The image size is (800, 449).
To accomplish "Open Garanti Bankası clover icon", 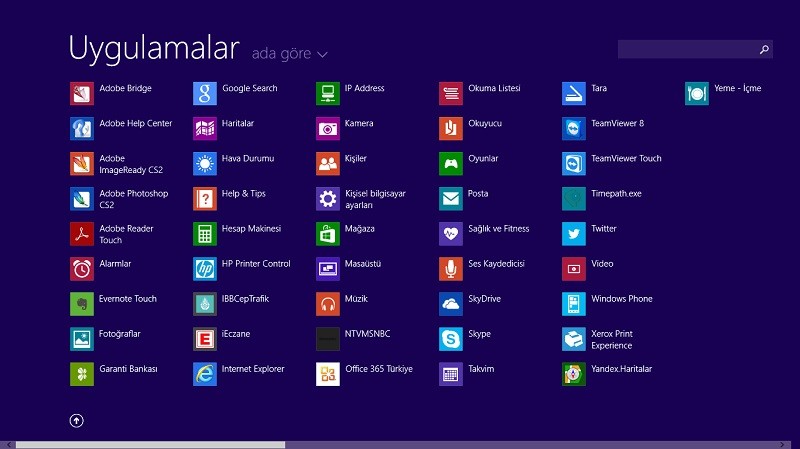I will [x=82, y=374].
